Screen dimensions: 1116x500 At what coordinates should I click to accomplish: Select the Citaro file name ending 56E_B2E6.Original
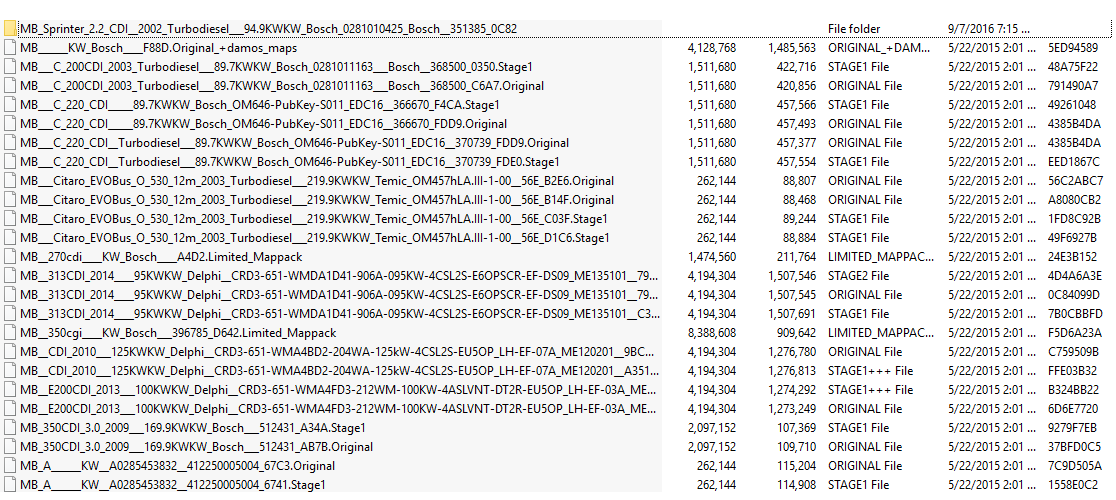click(x=317, y=181)
